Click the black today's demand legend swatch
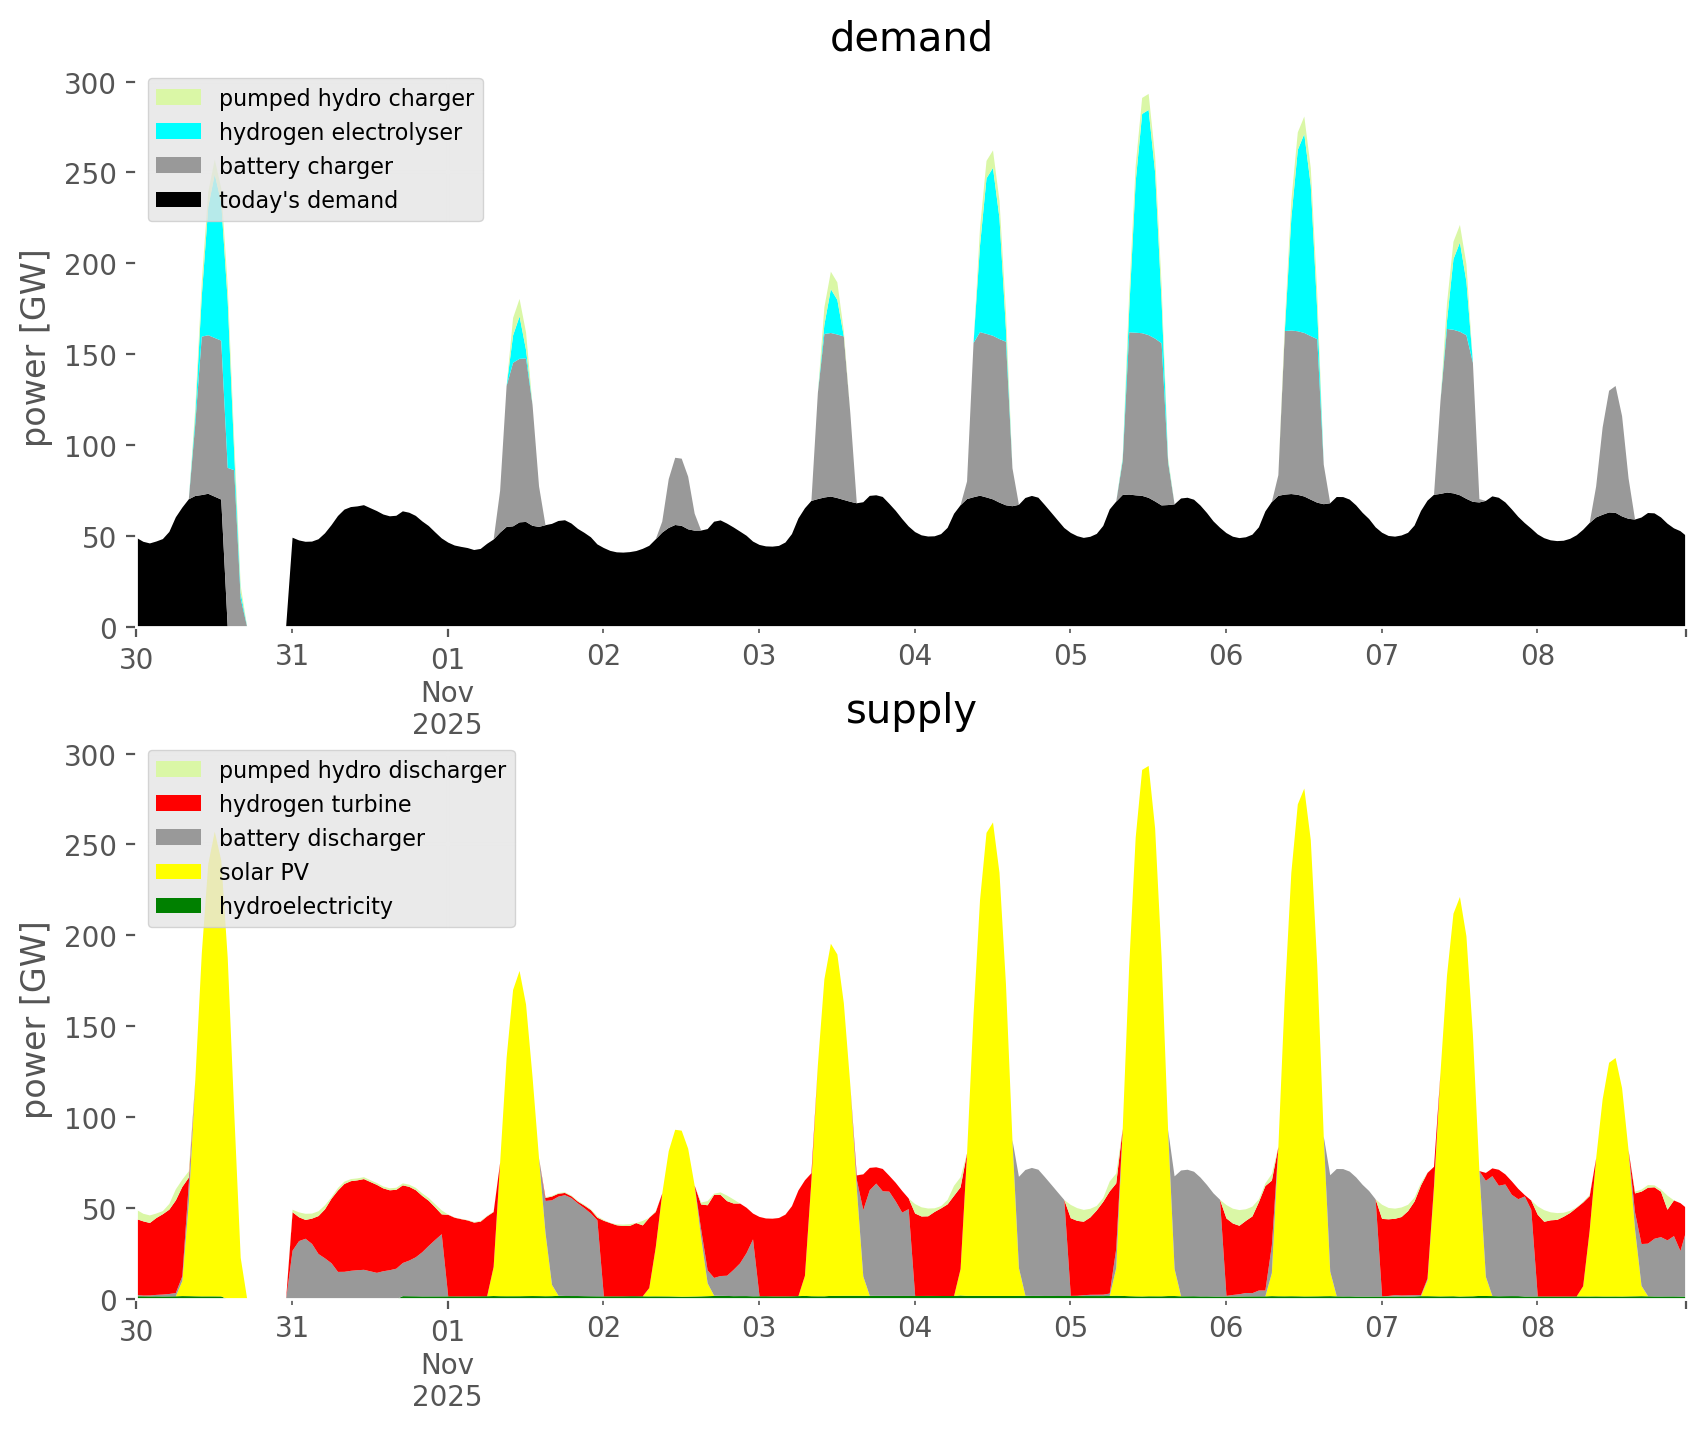The height and width of the screenshot is (1431, 1706). (179, 200)
